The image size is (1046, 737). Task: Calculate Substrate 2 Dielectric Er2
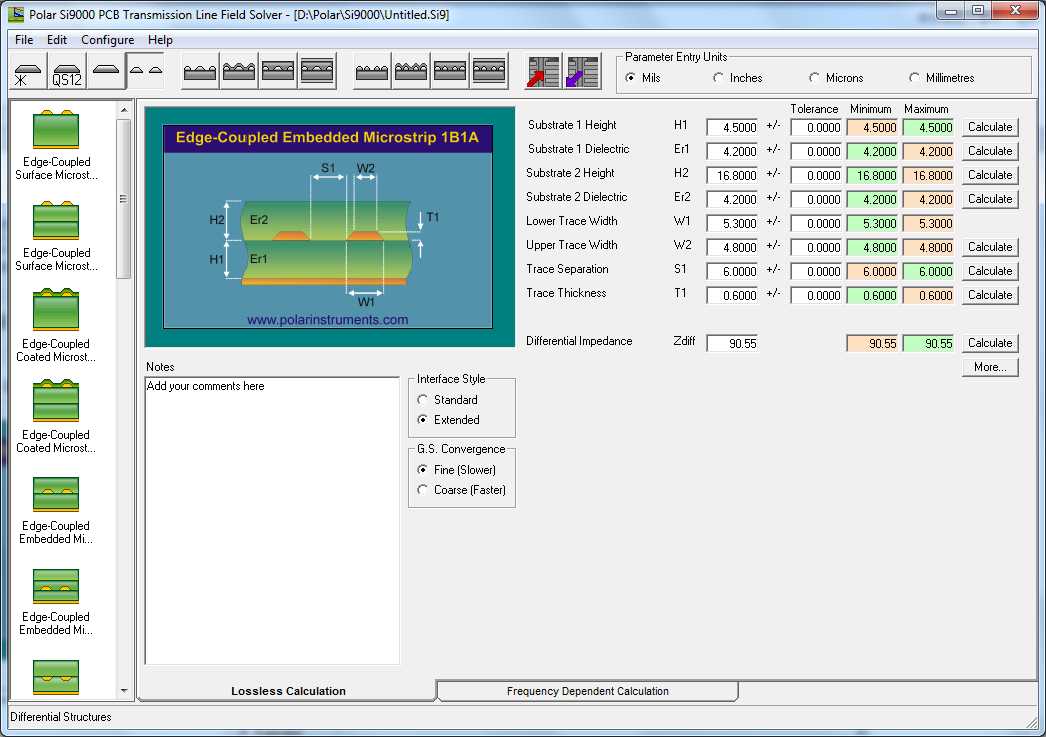[990, 199]
